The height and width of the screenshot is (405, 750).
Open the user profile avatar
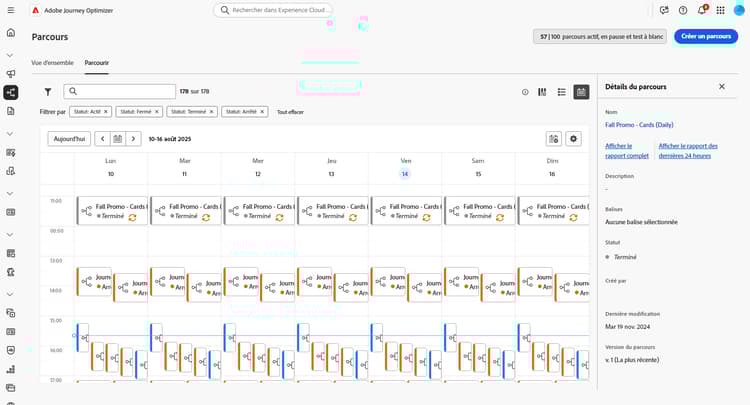[739, 10]
